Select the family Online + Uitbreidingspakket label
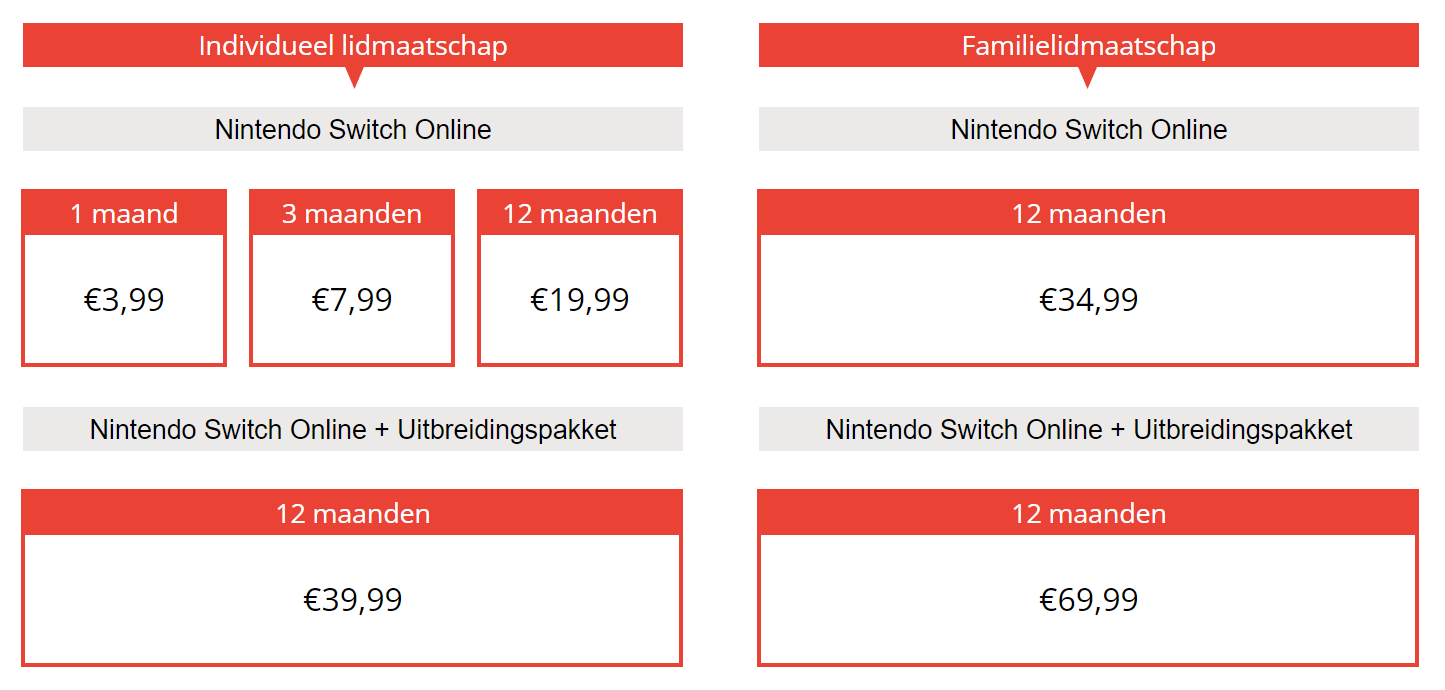Screen dimensions: 1445x690 [1088, 429]
